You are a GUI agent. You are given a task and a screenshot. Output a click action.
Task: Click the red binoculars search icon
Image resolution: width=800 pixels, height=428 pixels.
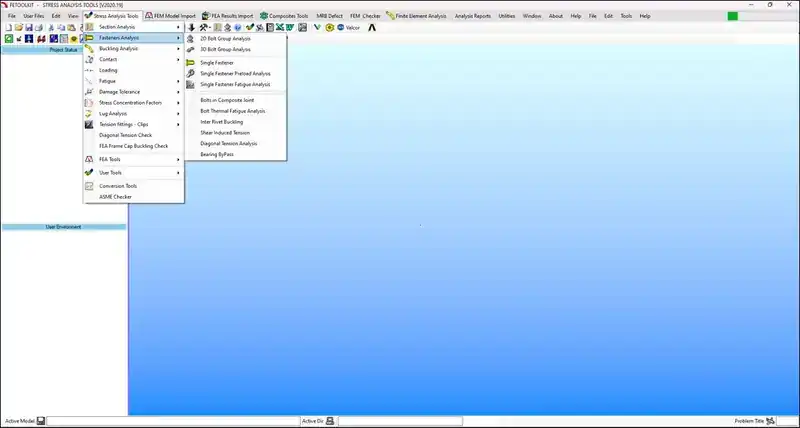click(41, 39)
